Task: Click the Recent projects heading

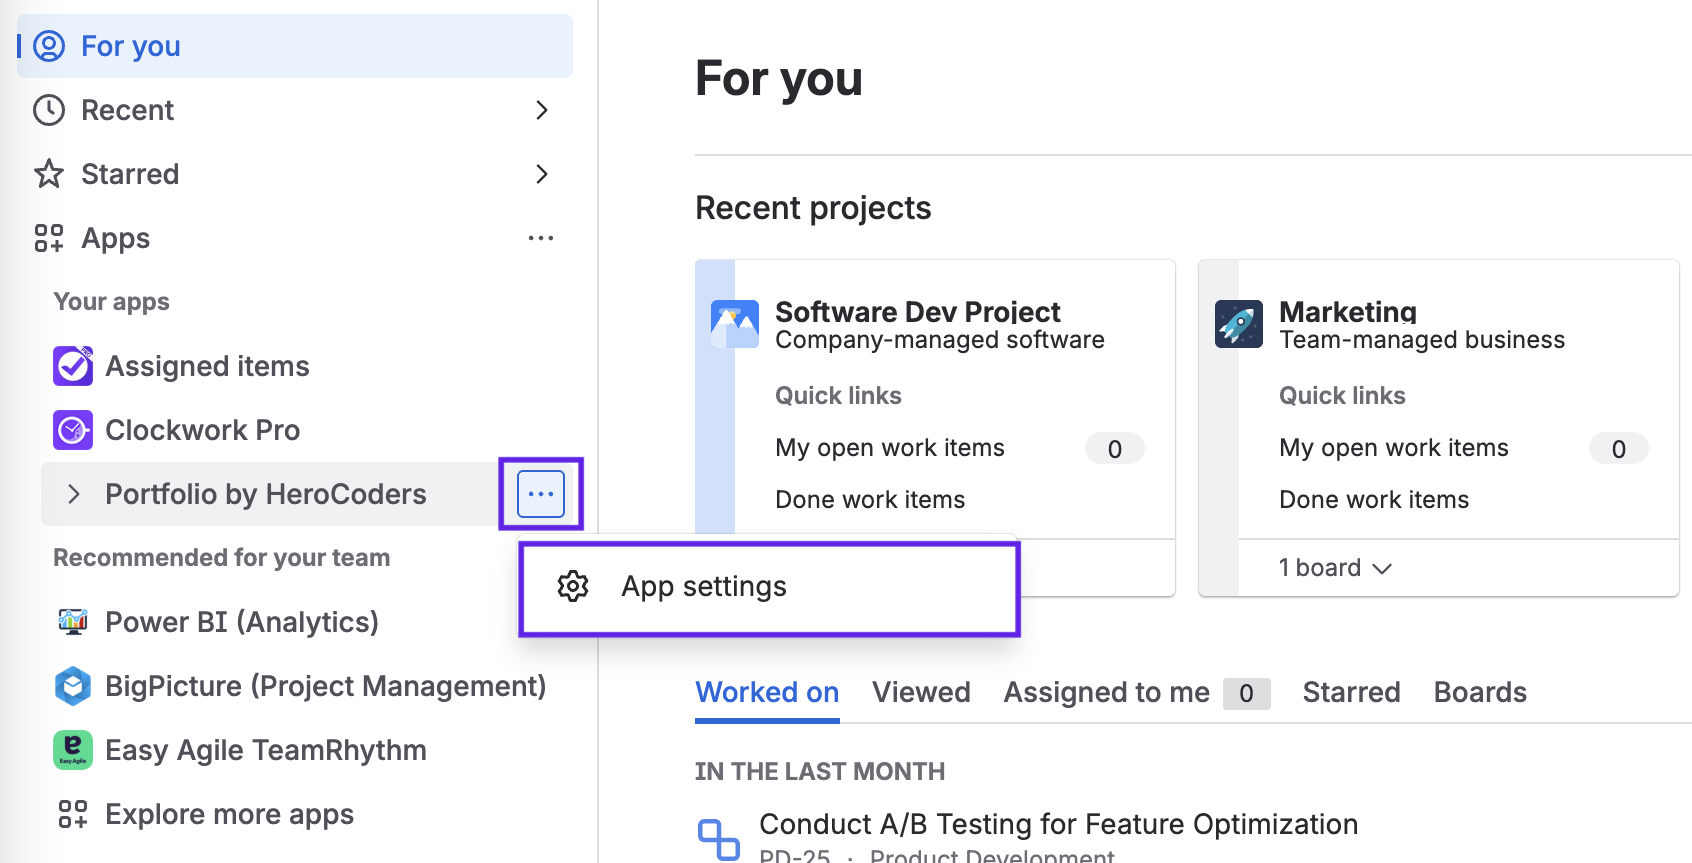Action: tap(813, 208)
